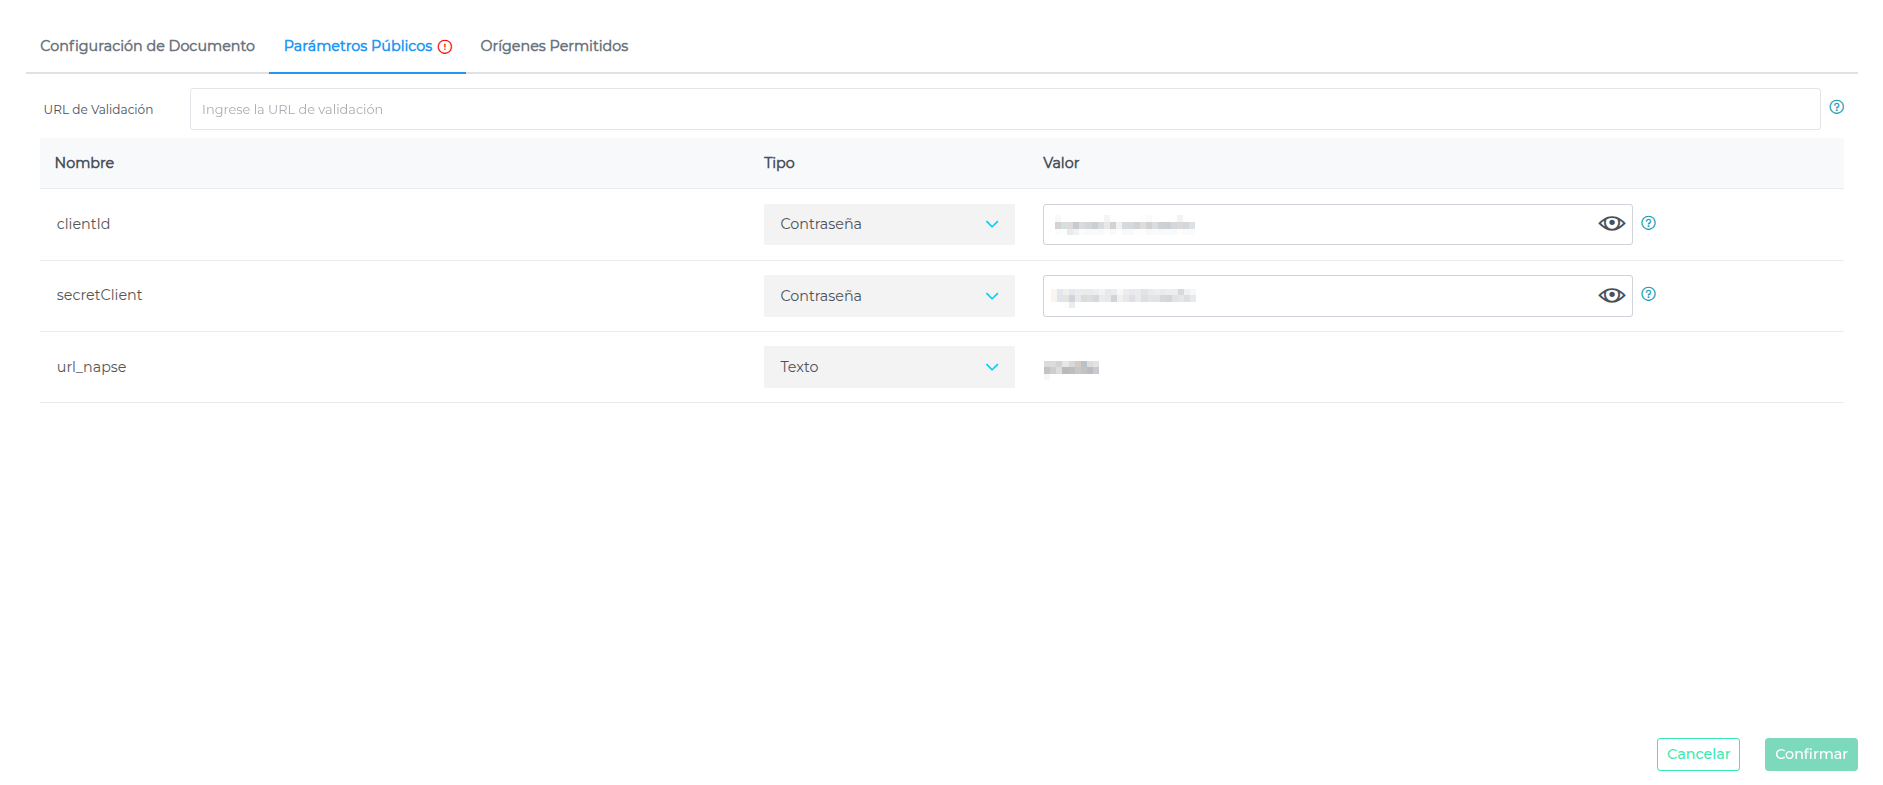Viewport: 1883px width, 785px height.
Task: Focus the secretClient Valor password field
Action: [x=1315, y=296]
